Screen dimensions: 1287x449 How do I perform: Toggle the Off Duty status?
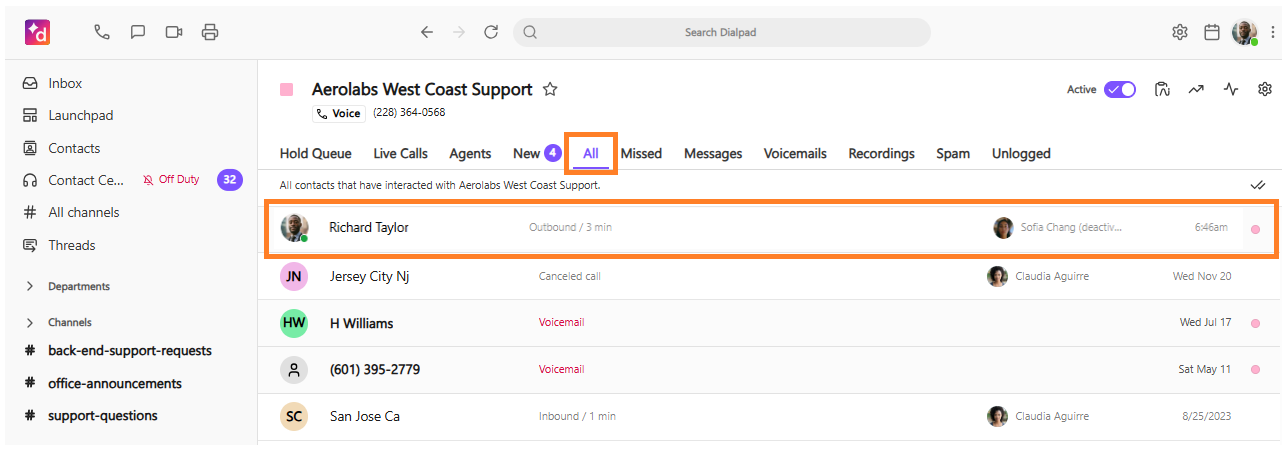[170, 180]
